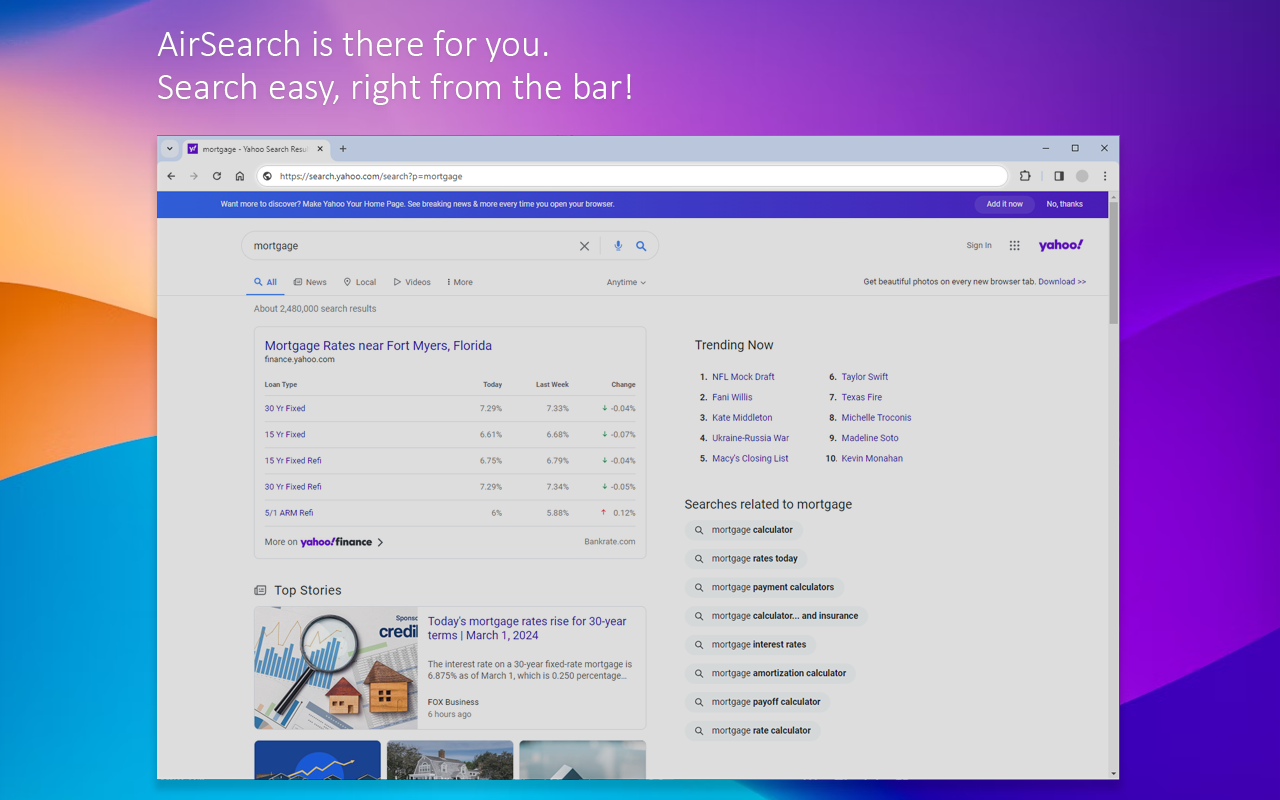The height and width of the screenshot is (800, 1280).
Task: Open the browser three-dot menu
Action: click(x=1105, y=176)
